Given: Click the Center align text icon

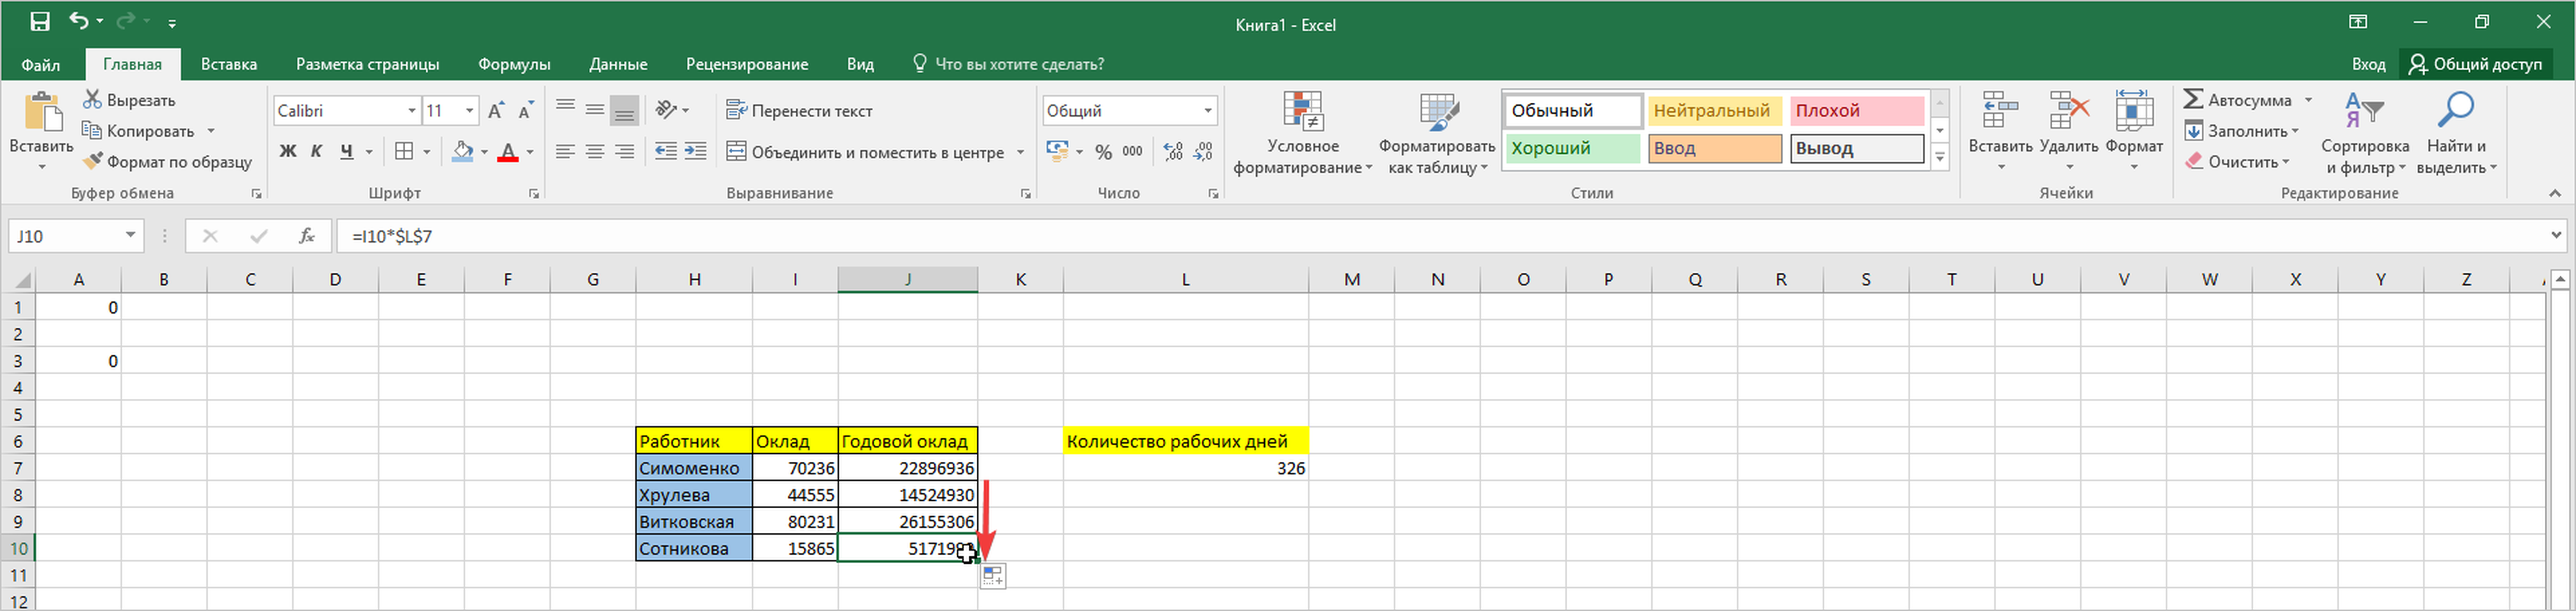Looking at the screenshot, I should 595,152.
